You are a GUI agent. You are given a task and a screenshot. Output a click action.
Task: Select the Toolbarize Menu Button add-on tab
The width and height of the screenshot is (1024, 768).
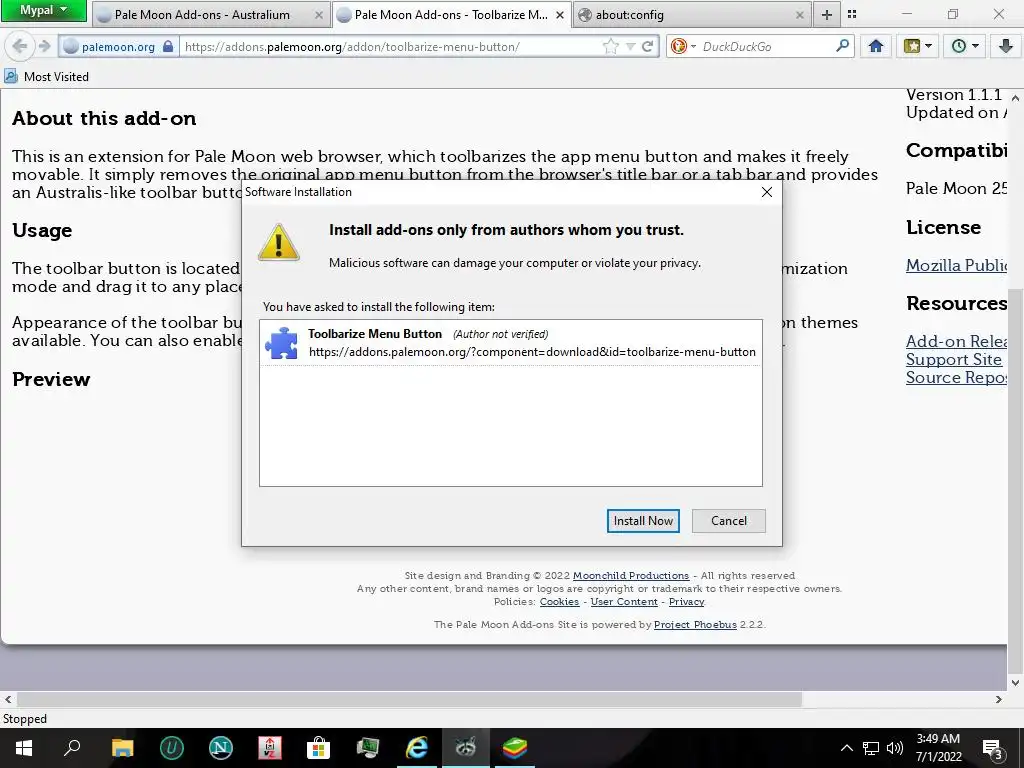click(x=451, y=14)
